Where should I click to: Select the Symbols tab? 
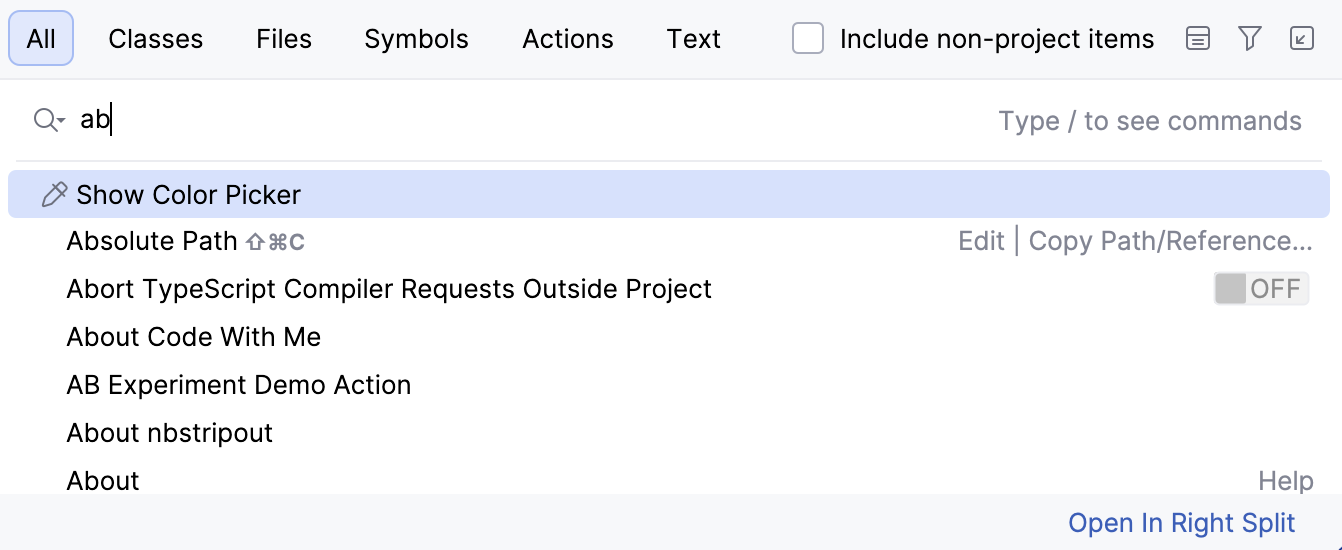416,39
